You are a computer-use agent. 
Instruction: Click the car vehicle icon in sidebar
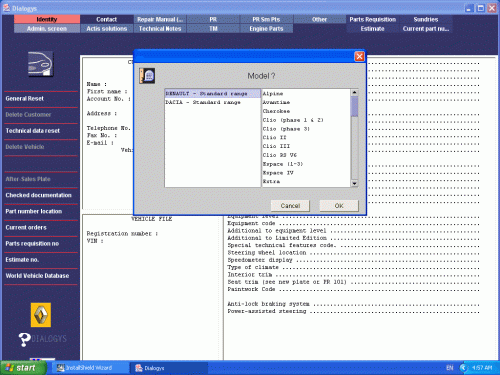pyautogui.click(x=40, y=64)
